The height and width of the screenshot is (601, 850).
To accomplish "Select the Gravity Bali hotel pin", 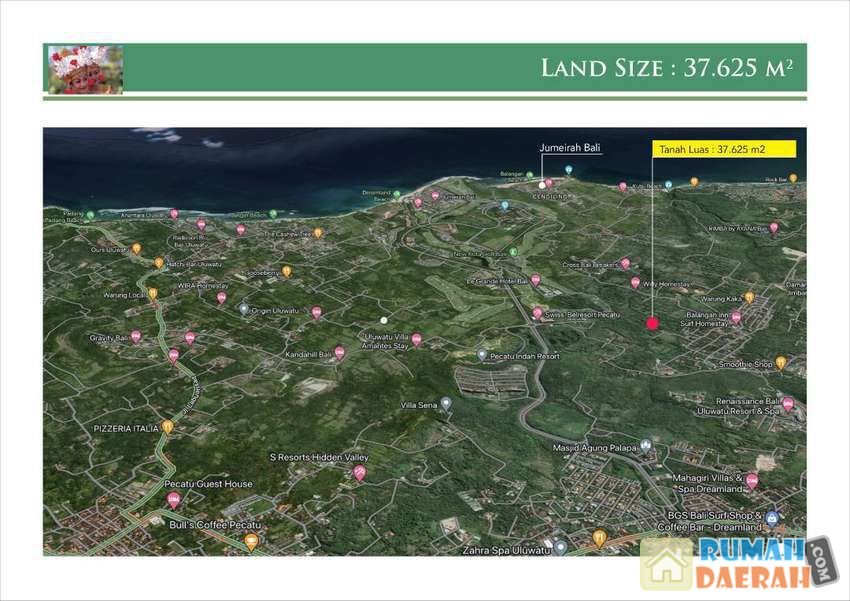I will (x=136, y=337).
